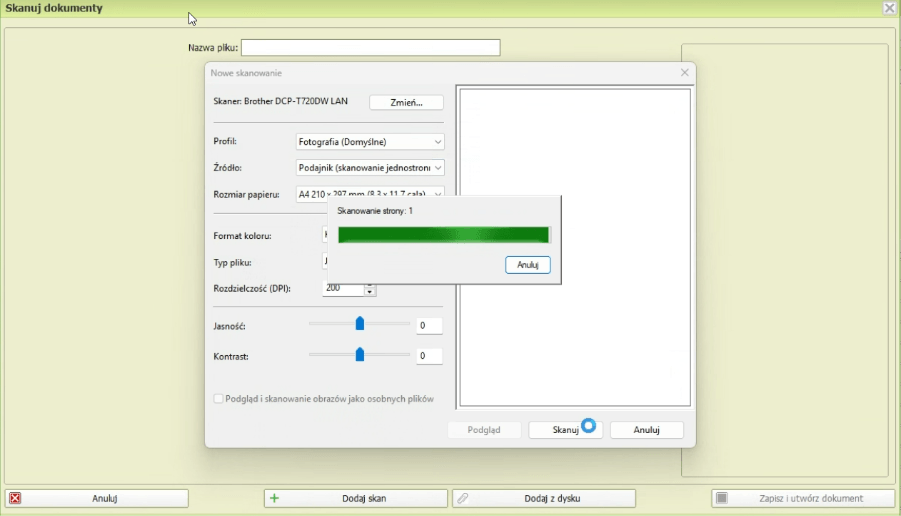Click the red X icon on bottom Anuluj

[x=15, y=498]
